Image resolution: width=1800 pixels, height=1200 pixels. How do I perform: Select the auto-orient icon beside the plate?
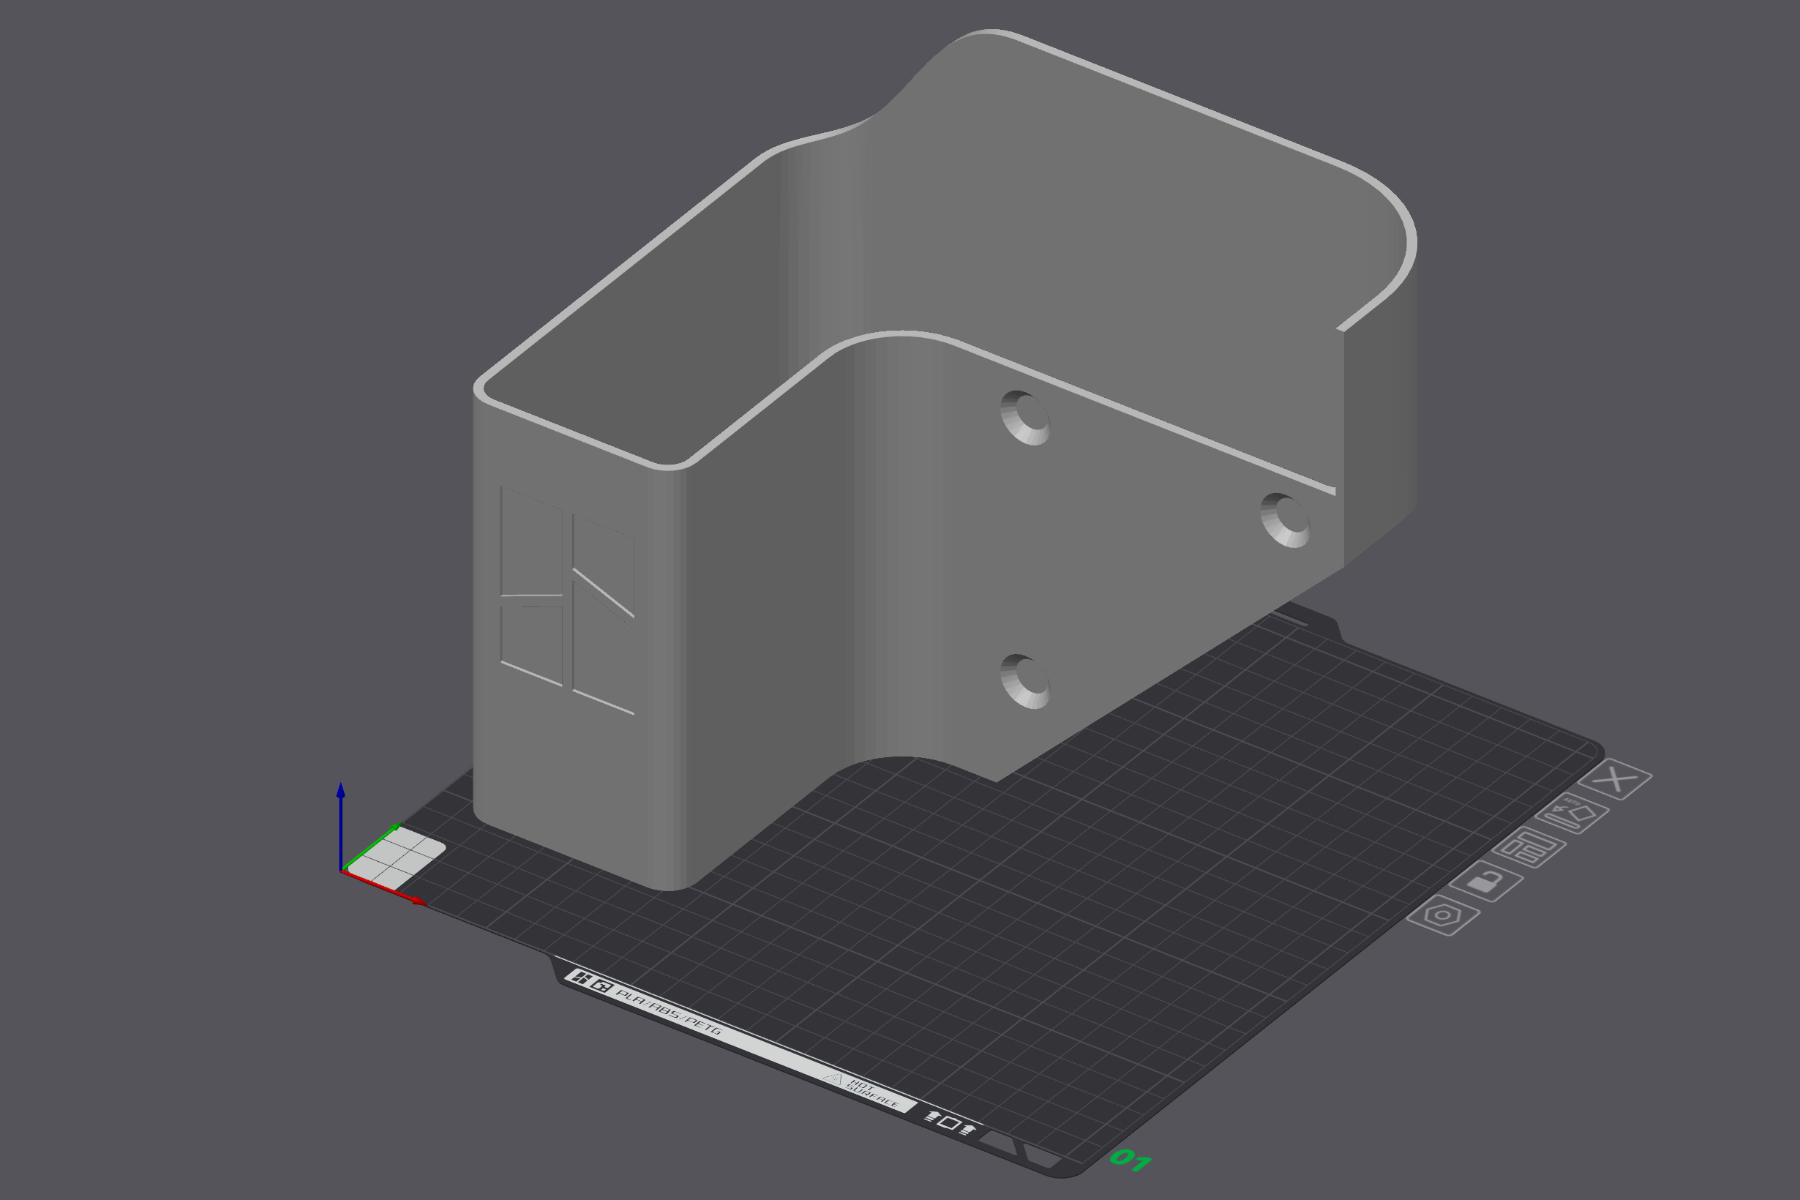click(1573, 812)
